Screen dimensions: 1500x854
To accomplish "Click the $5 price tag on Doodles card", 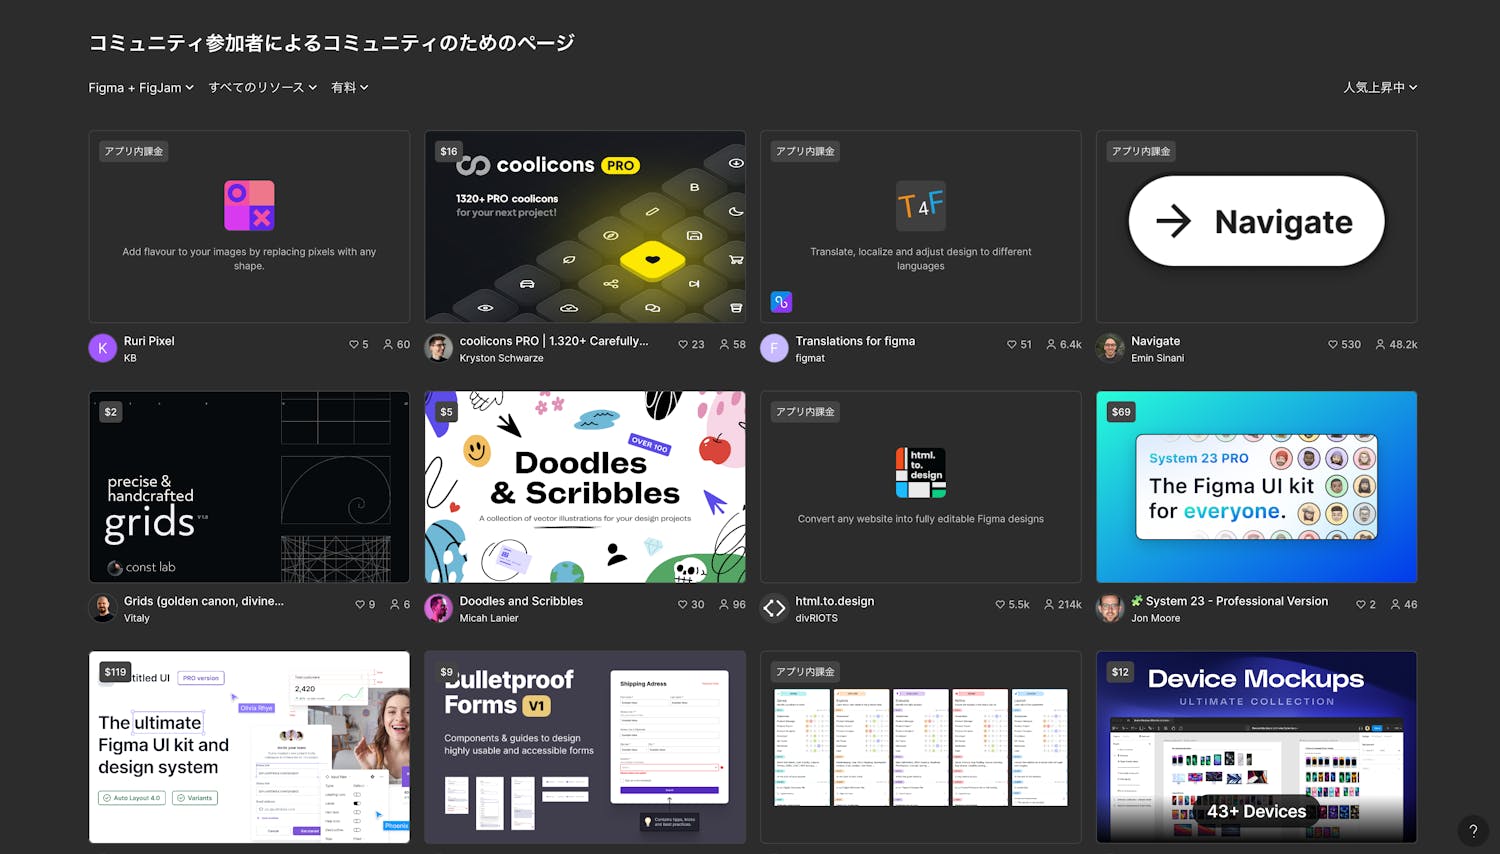I will (x=446, y=412).
